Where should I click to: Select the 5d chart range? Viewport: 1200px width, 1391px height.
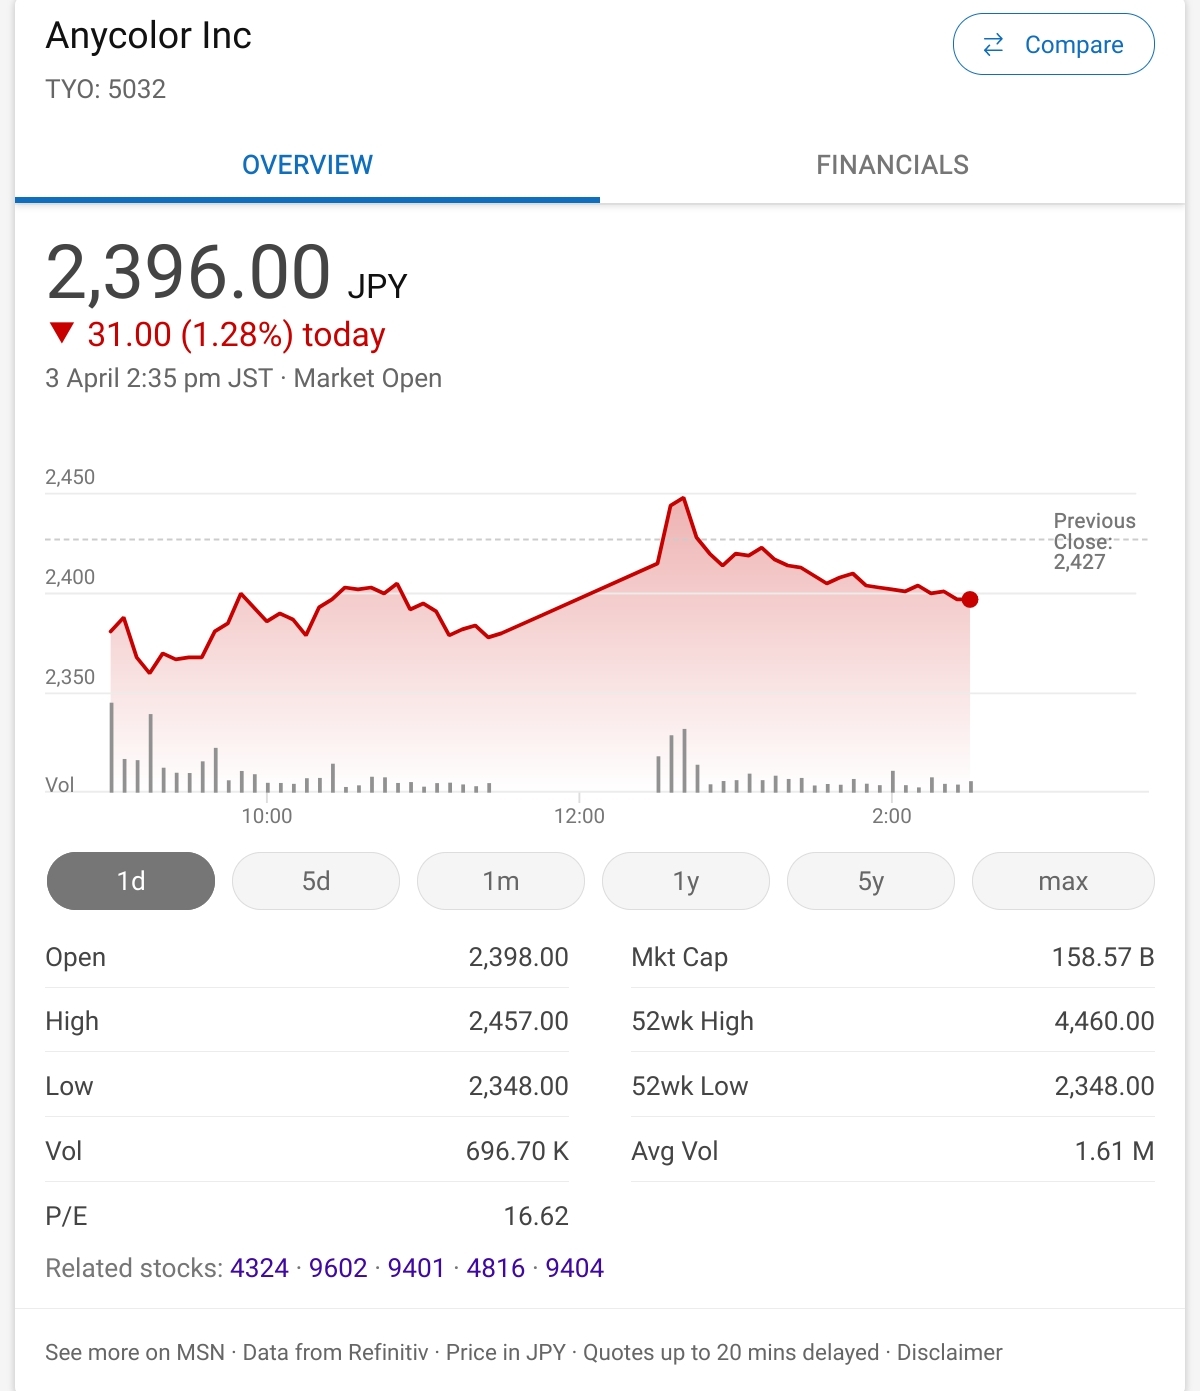(316, 881)
